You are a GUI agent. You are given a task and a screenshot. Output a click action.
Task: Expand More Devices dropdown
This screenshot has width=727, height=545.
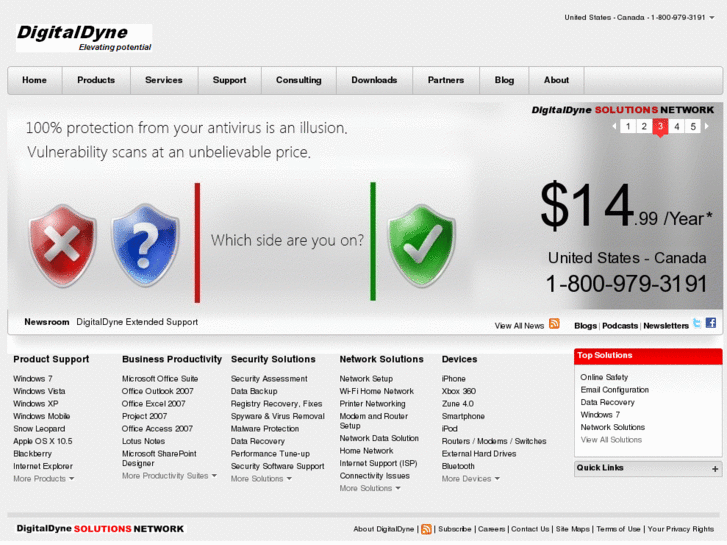pyautogui.click(x=471, y=479)
